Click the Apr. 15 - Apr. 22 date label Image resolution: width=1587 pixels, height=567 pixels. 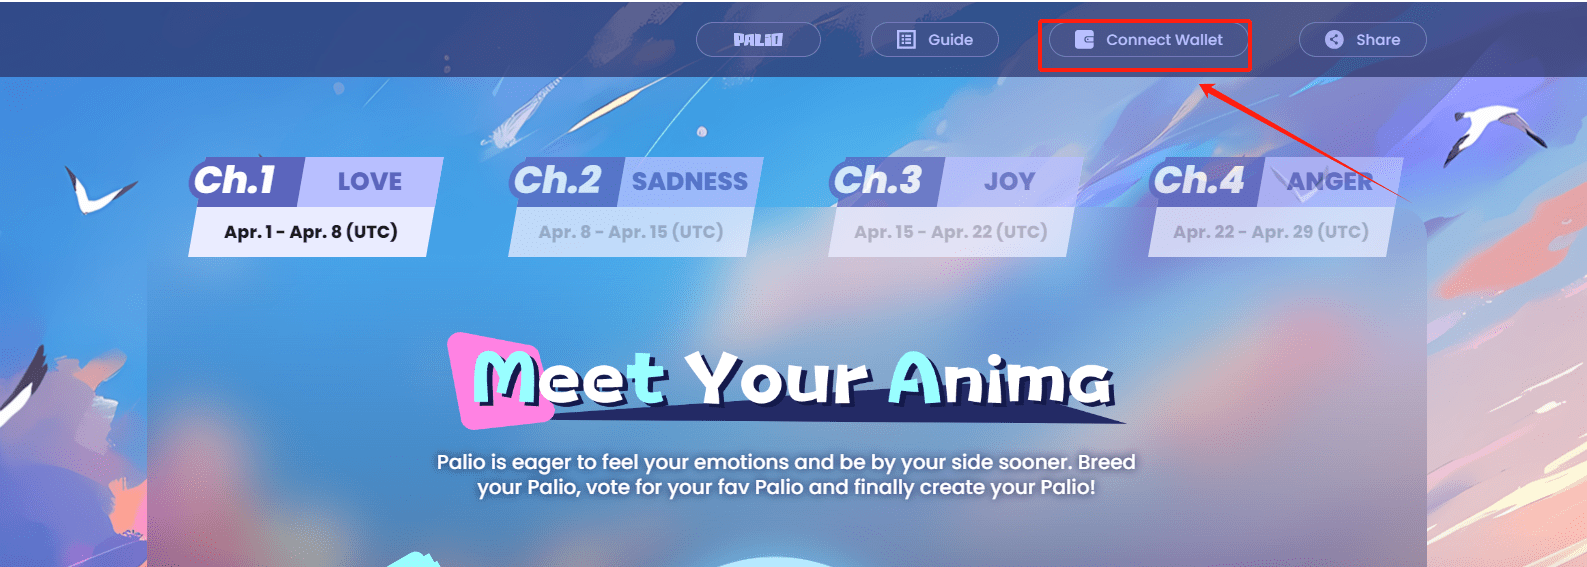pyautogui.click(x=951, y=232)
